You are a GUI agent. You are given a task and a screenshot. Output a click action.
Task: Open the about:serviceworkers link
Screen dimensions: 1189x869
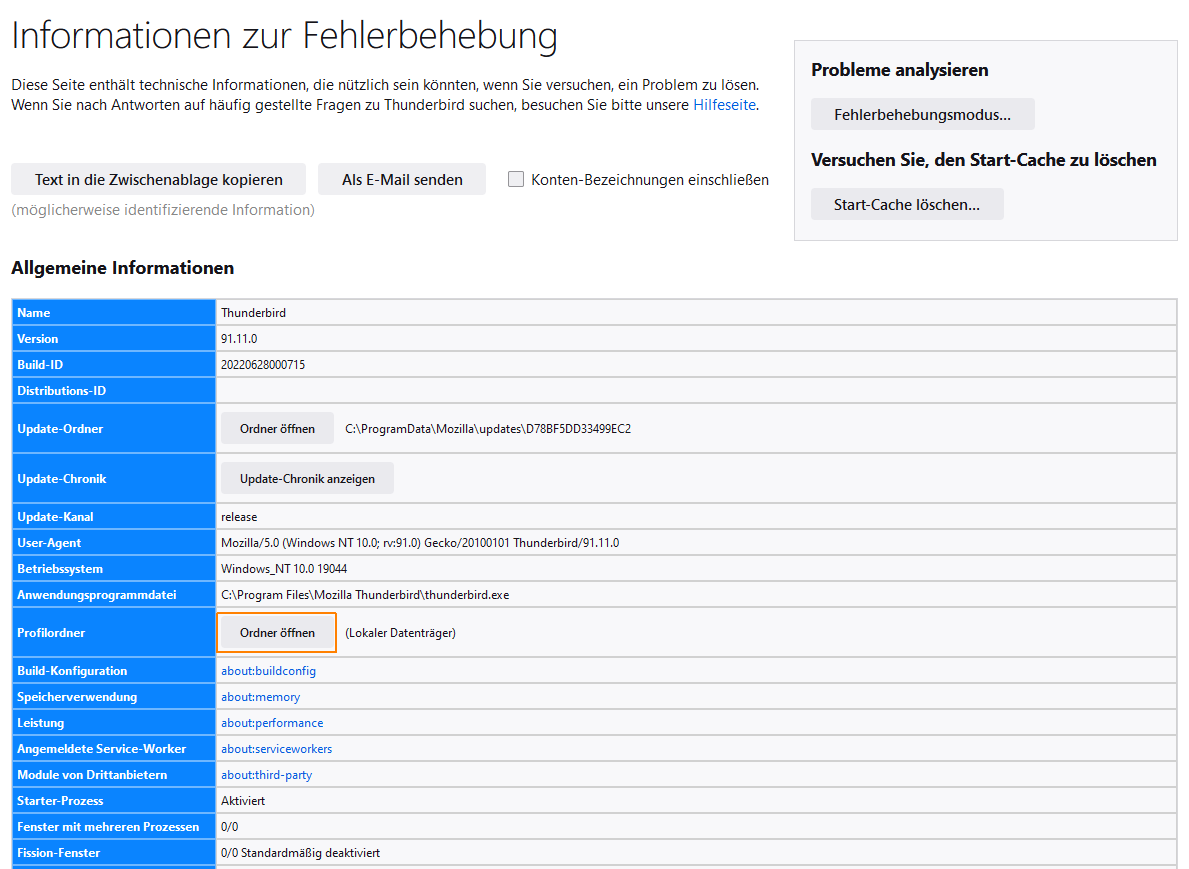coord(276,749)
